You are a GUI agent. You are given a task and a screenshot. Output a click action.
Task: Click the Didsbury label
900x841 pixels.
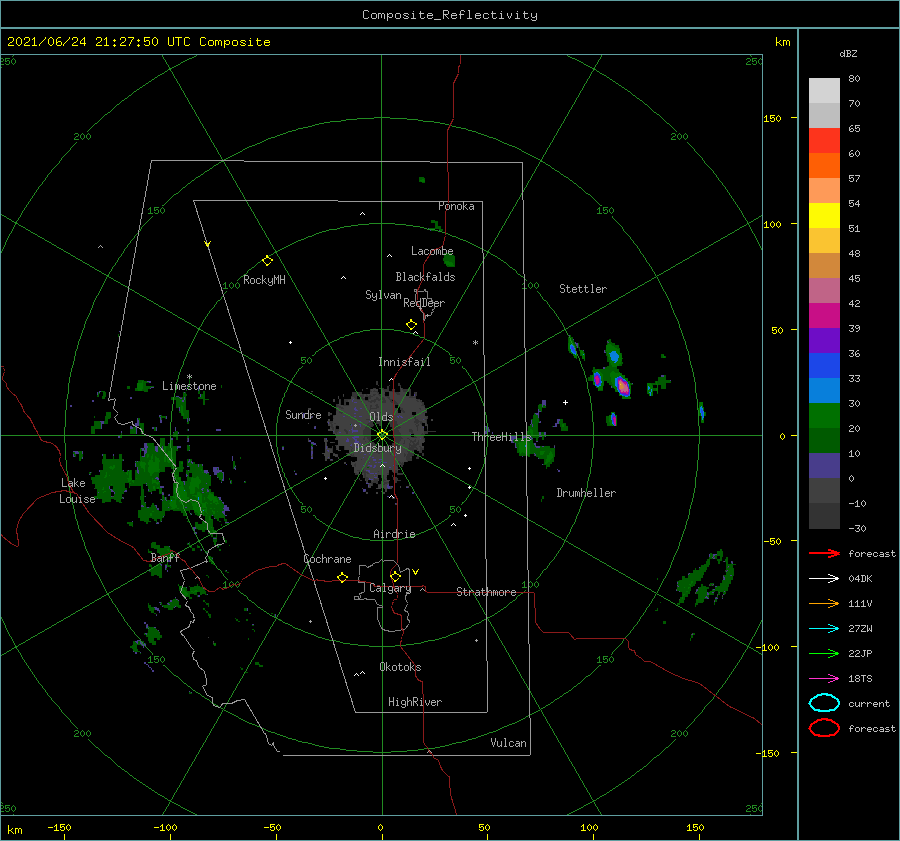pyautogui.click(x=377, y=448)
